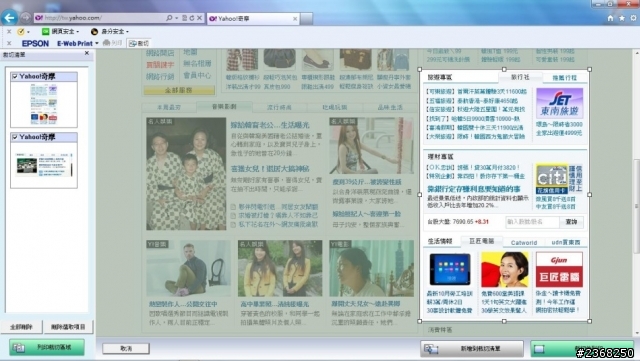Expand the yellow check icon dropdown
This screenshot has width=640, height=361.
coord(28,32)
